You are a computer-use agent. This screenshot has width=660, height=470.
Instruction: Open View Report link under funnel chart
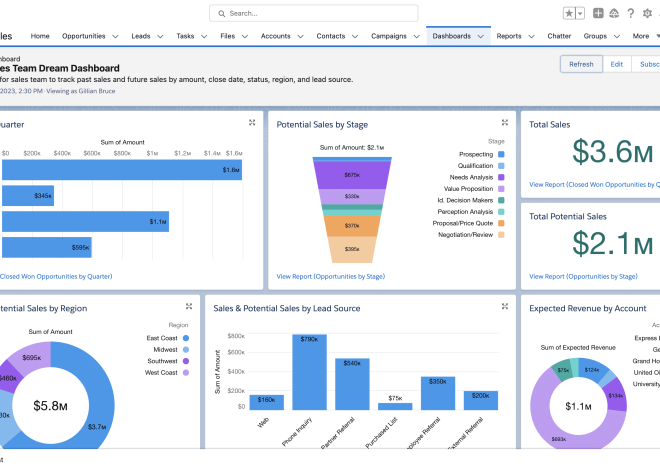point(331,276)
